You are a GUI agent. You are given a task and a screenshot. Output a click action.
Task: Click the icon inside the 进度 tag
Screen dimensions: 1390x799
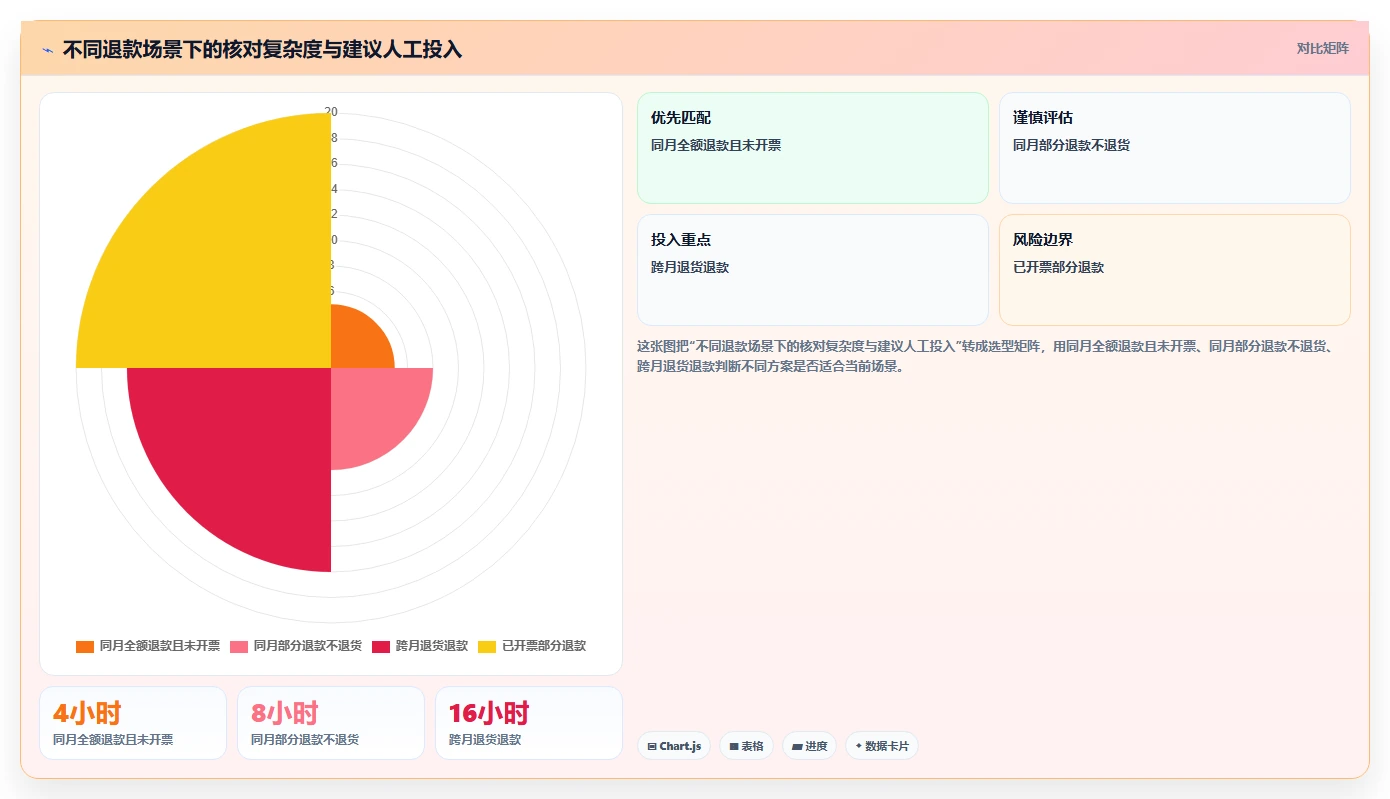(797, 746)
